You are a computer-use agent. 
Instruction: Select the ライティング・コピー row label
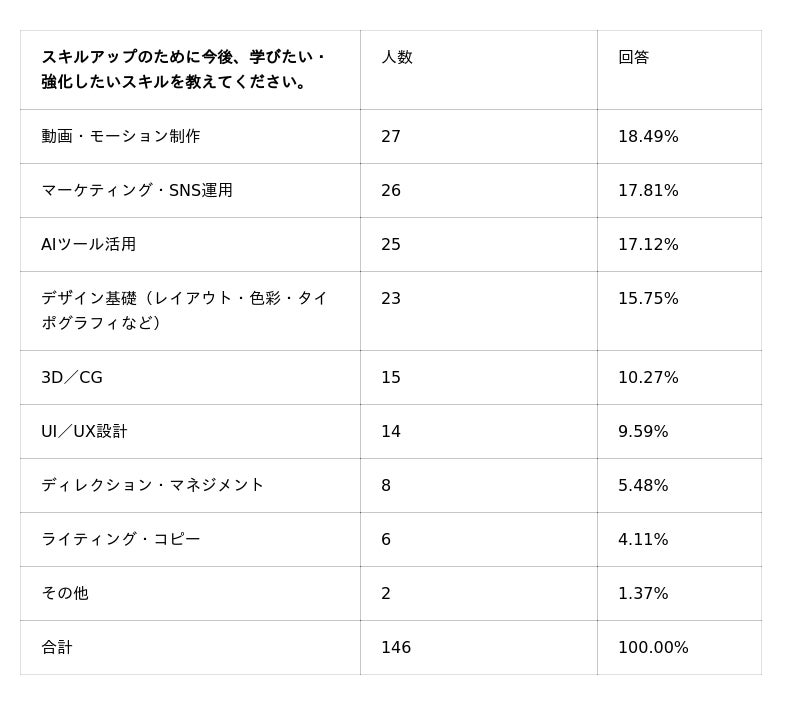(x=121, y=540)
